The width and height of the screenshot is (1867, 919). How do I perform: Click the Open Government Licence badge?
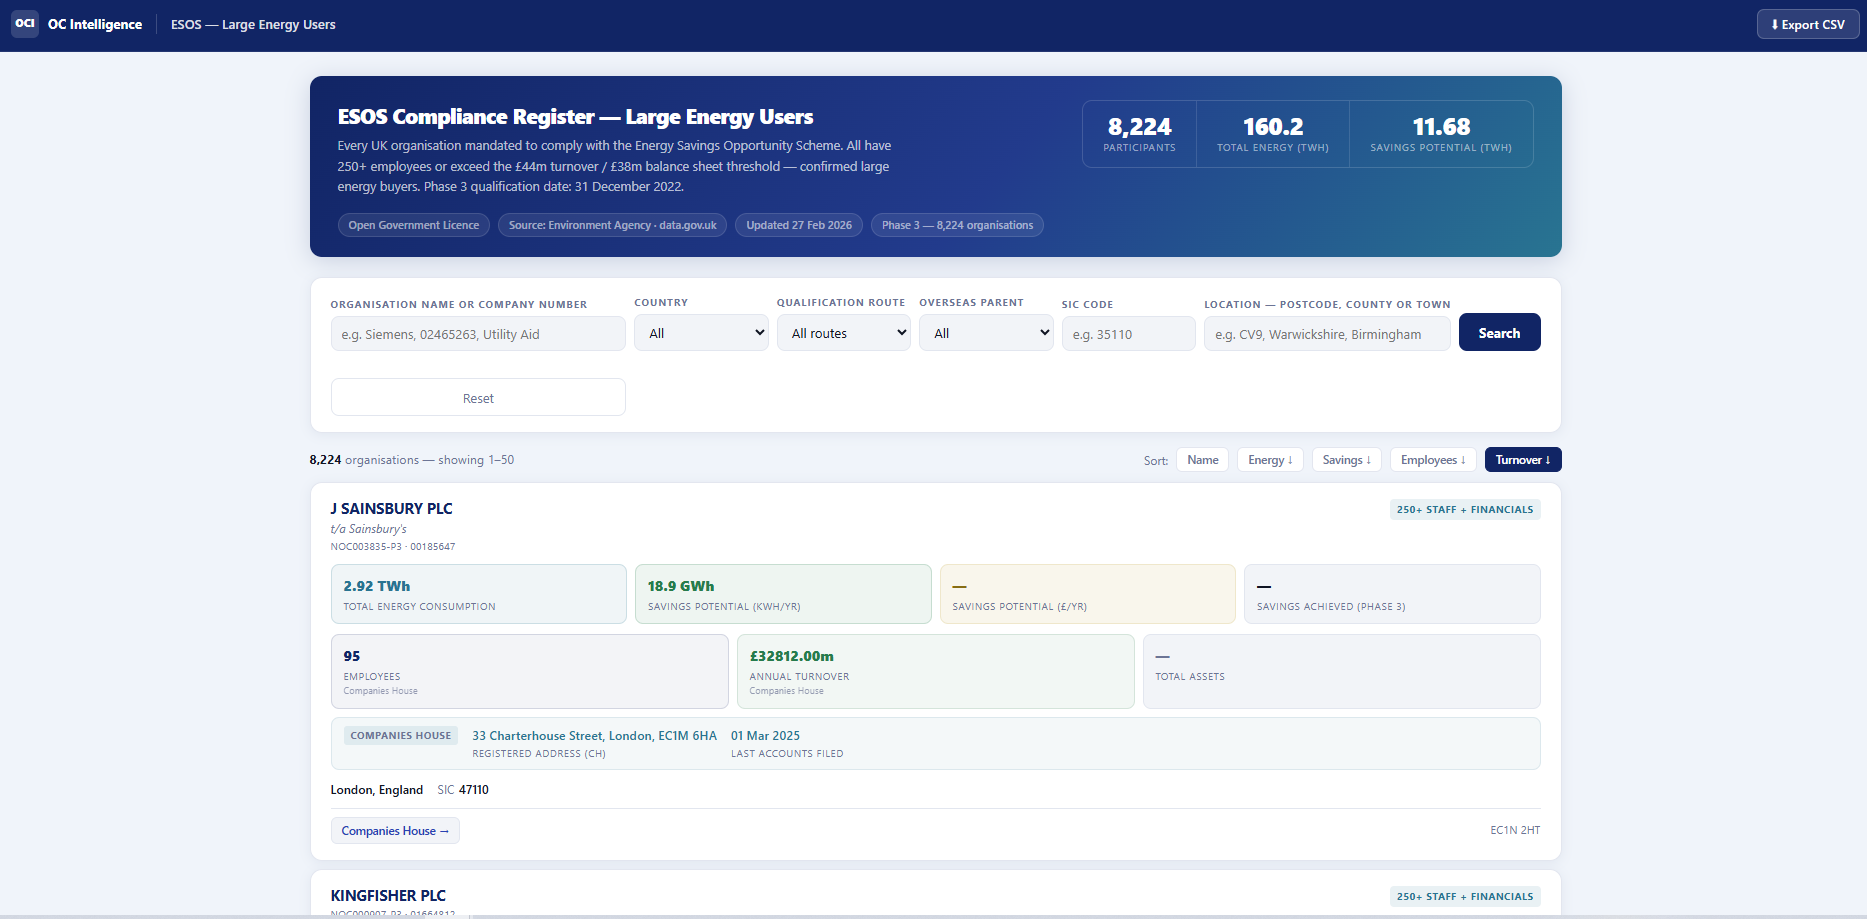tap(414, 225)
